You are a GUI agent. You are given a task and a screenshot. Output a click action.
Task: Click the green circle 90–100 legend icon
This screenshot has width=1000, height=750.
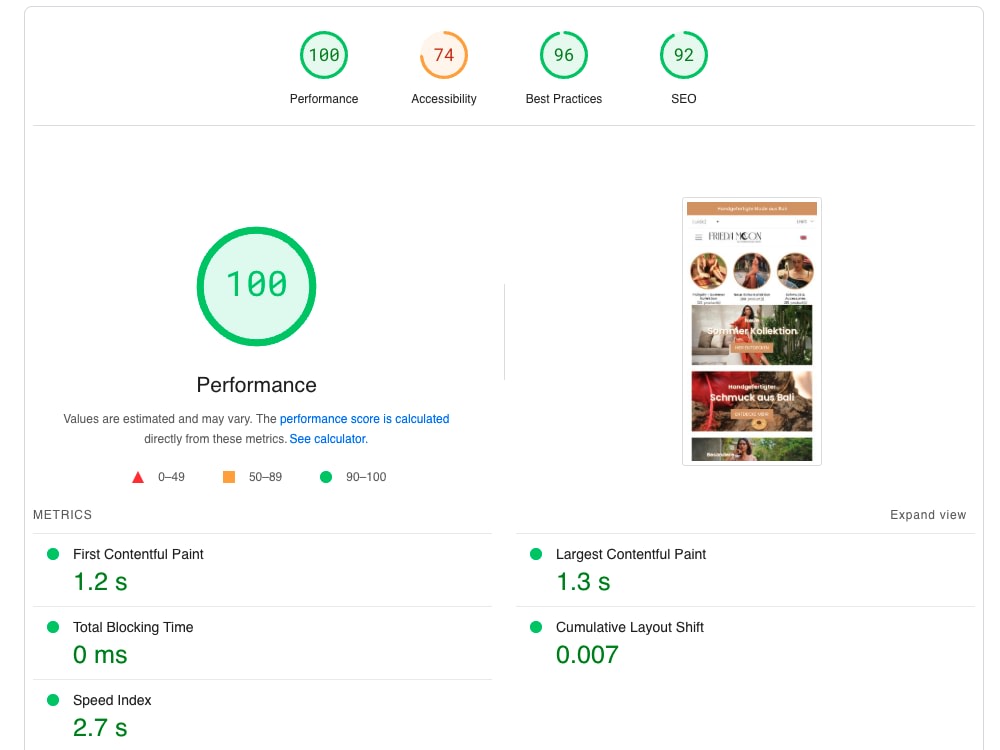tap(326, 476)
